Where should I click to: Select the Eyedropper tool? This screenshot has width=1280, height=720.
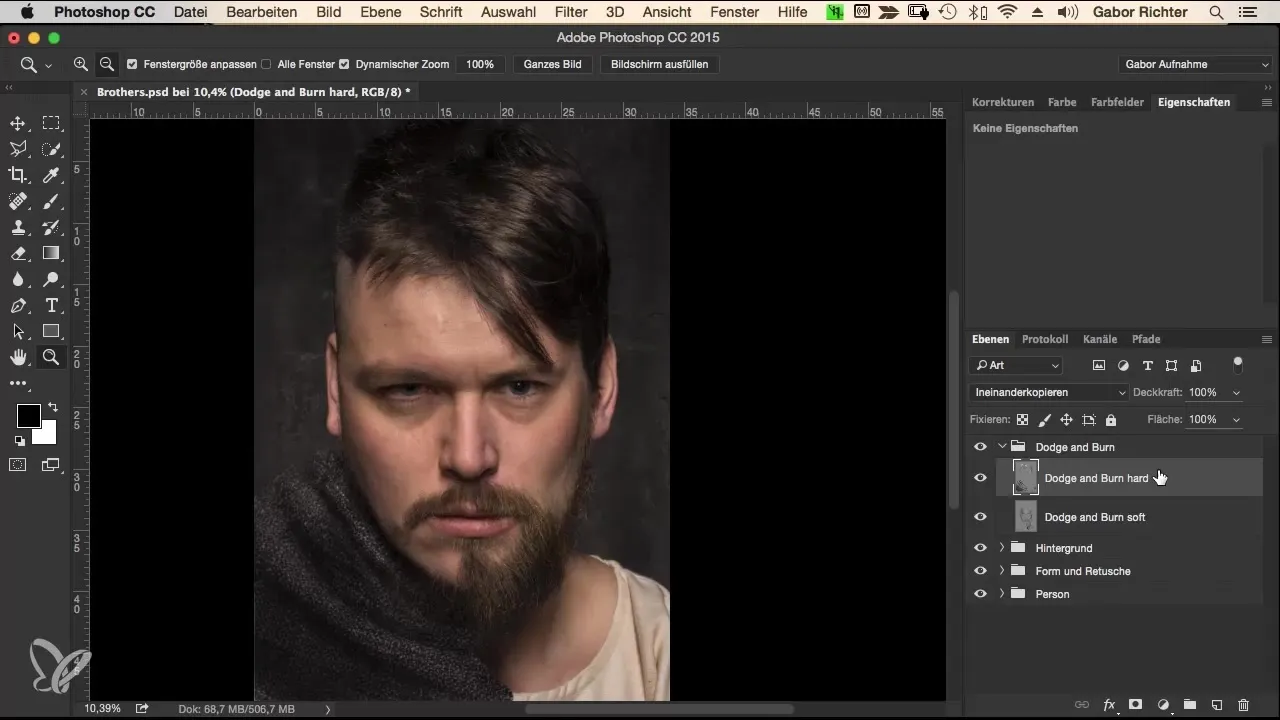(51, 175)
